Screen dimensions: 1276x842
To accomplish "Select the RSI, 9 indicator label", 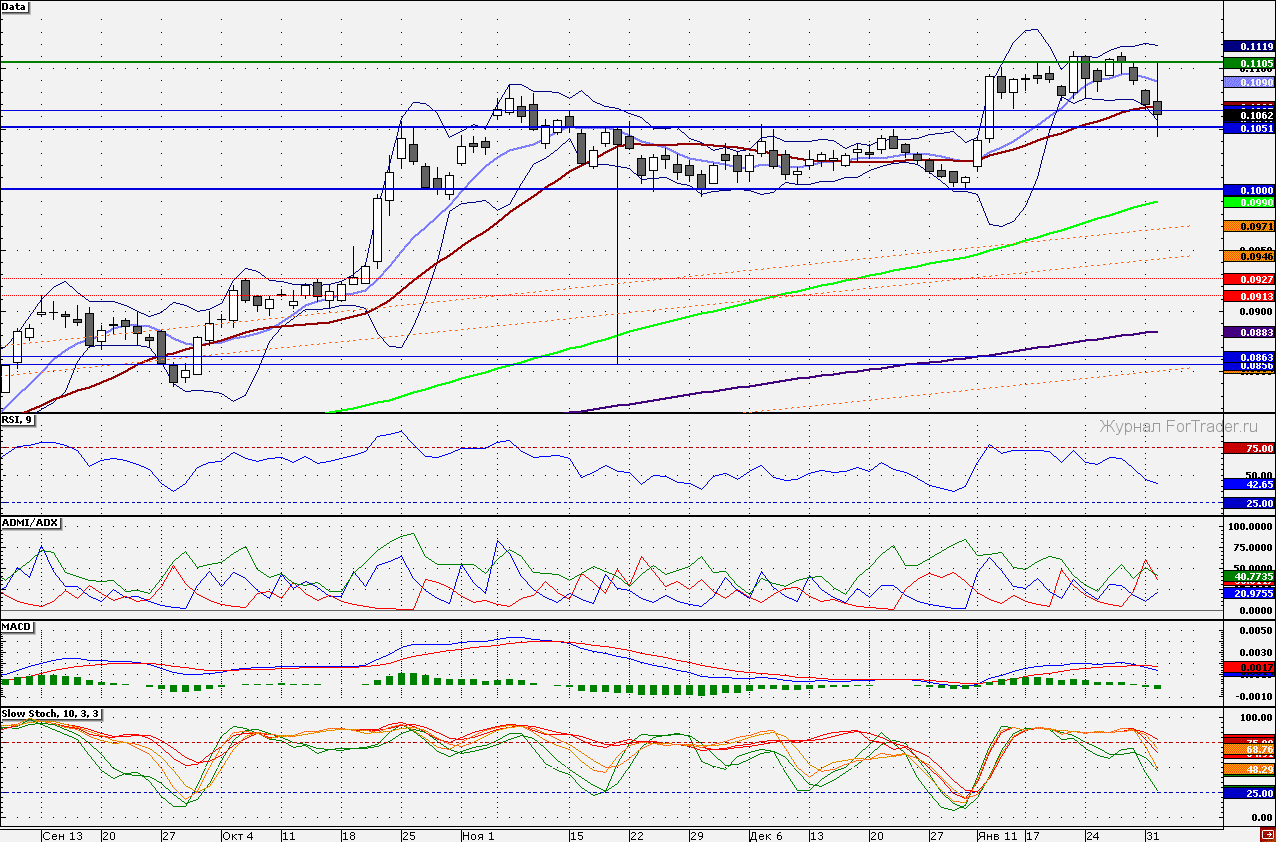I will [18, 420].
